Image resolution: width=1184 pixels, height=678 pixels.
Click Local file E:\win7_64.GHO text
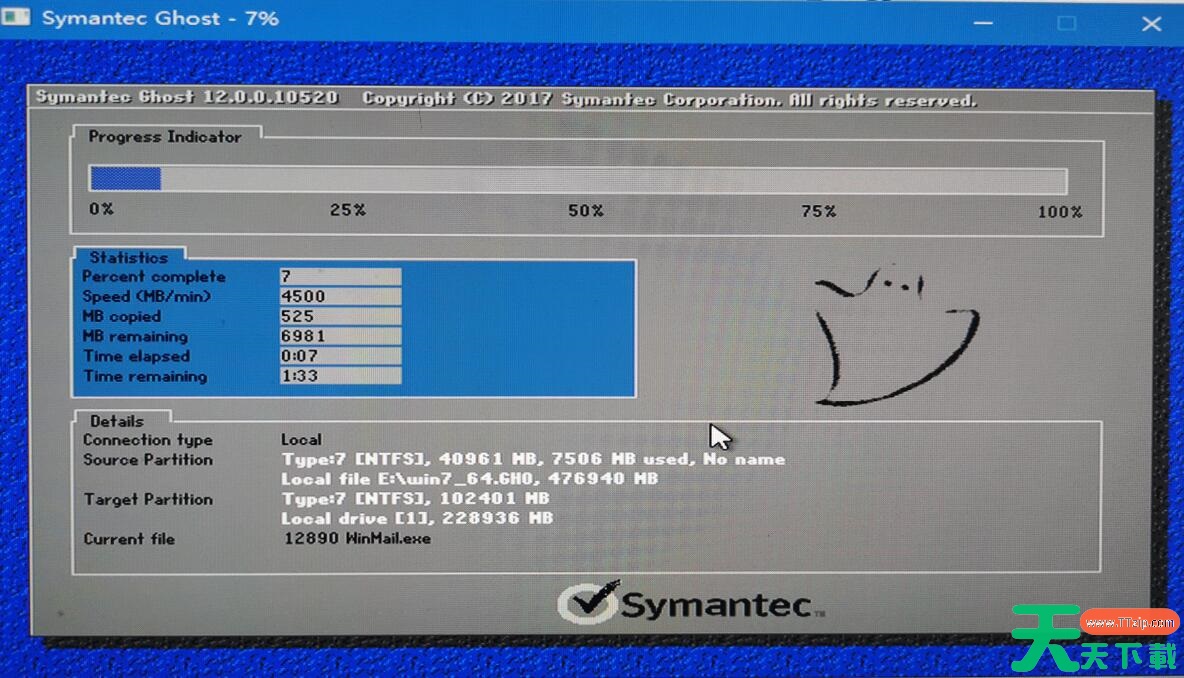tap(470, 479)
